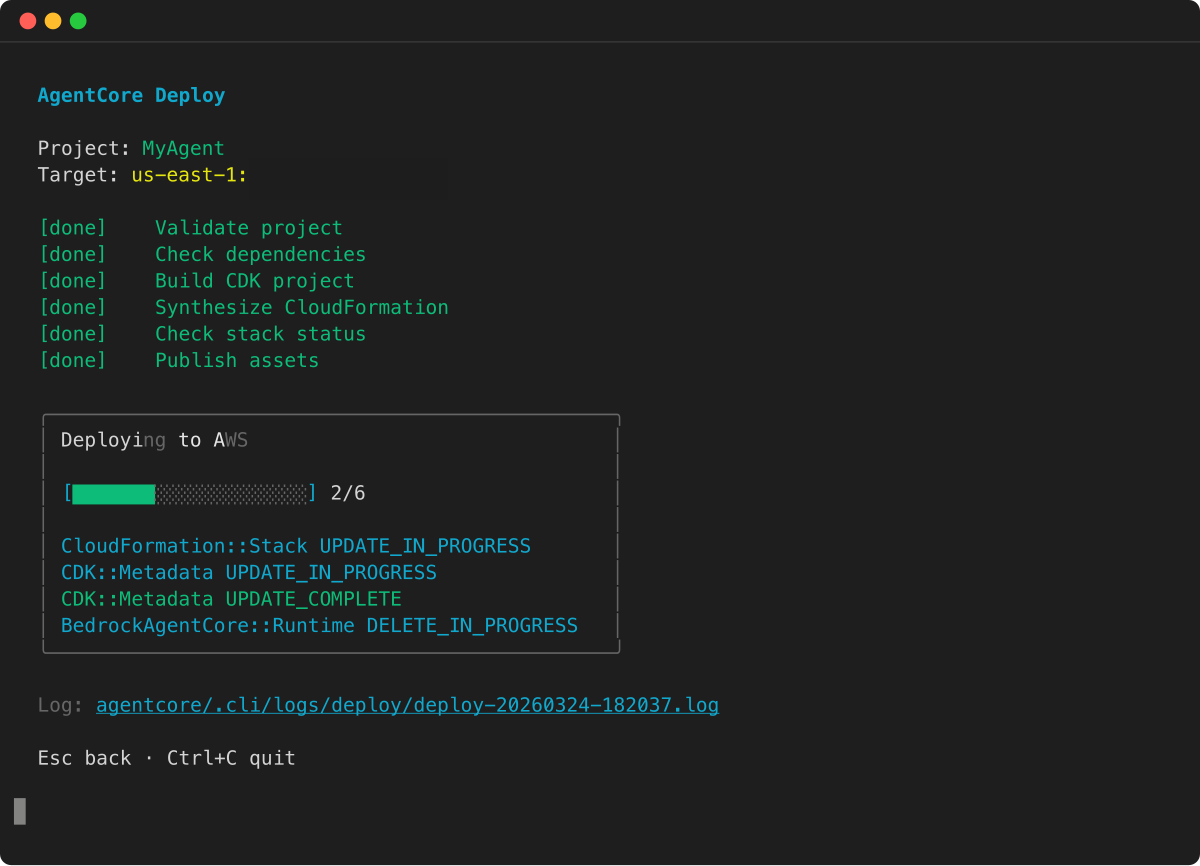Image resolution: width=1200 pixels, height=866 pixels.
Task: Click the green deployment progress bar
Action: click(x=110, y=492)
